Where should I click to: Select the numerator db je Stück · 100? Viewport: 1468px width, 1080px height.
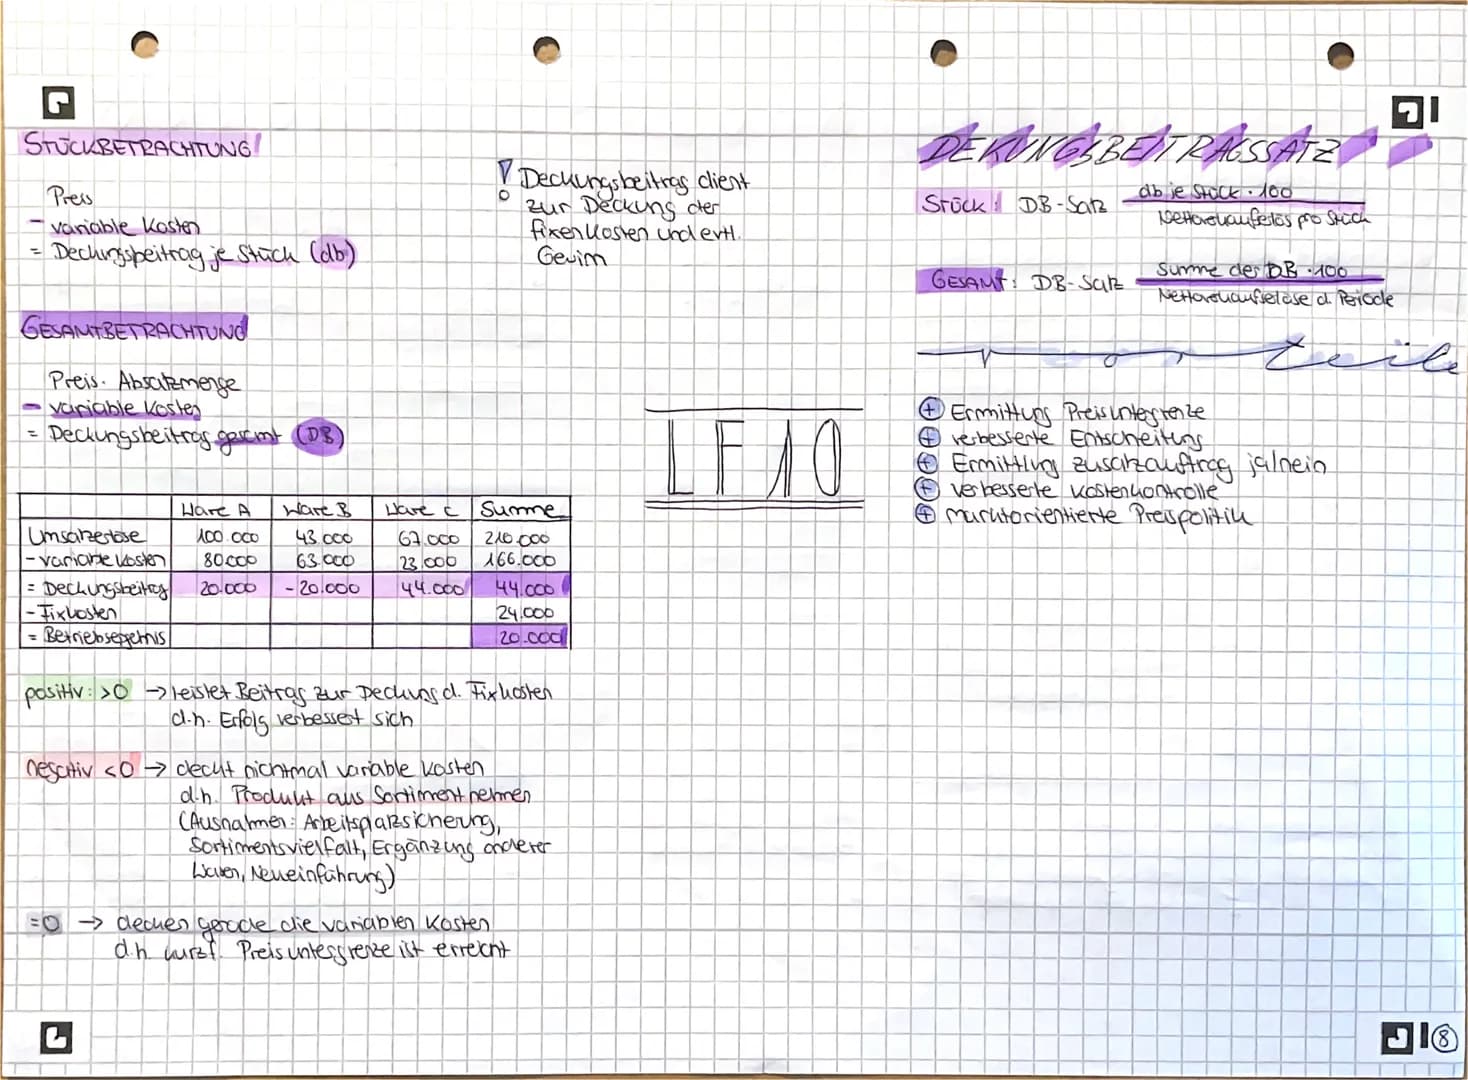pyautogui.click(x=1215, y=191)
